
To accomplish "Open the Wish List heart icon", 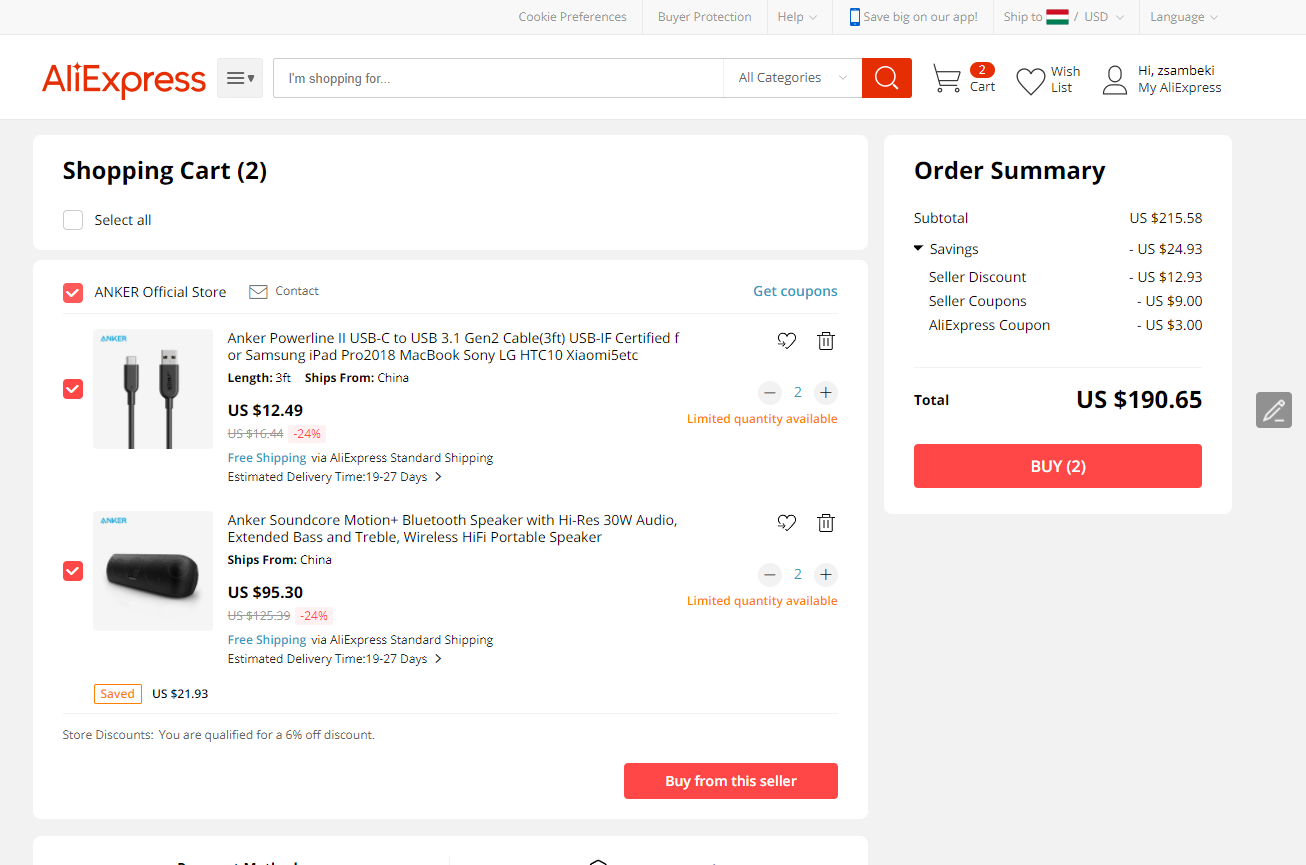I will tap(1030, 81).
